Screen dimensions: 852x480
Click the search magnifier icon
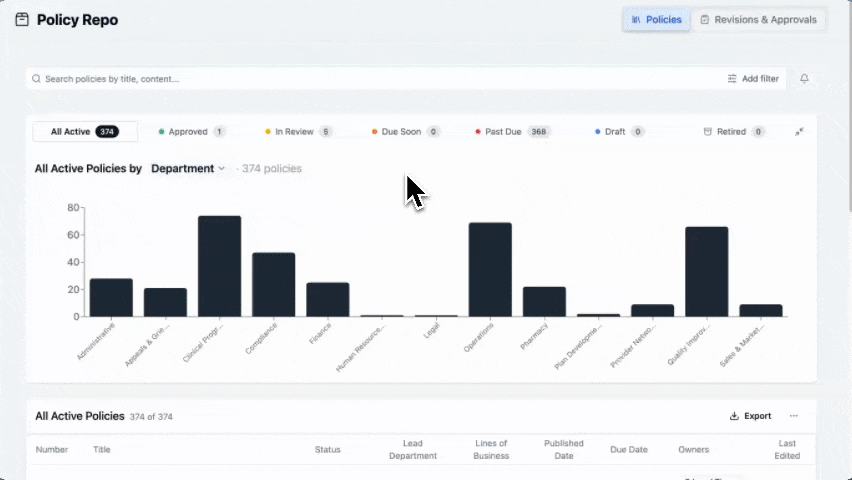[36, 79]
